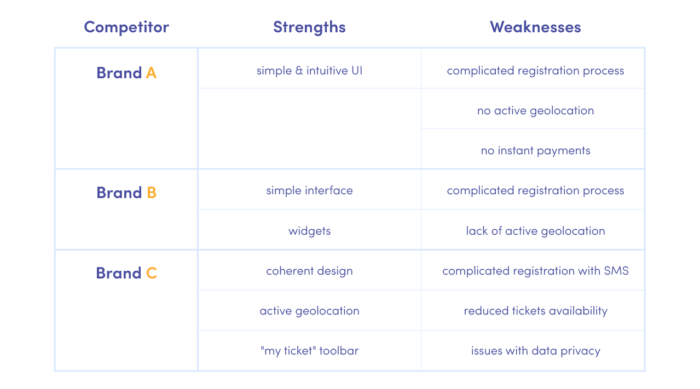
Task: Click the 'coherent design' cell
Action: [x=309, y=271]
